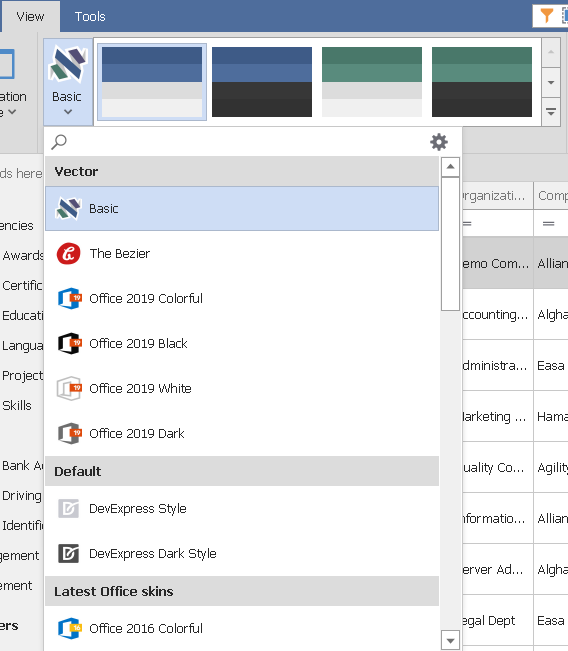Open Driving item in navigation pane
The image size is (568, 651).
click(x=22, y=495)
